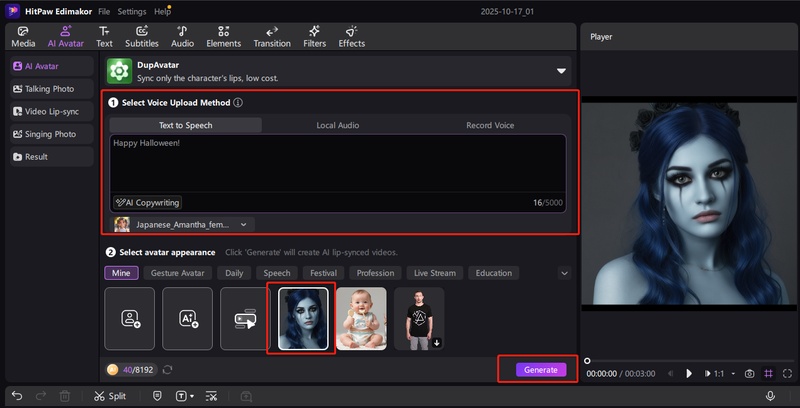Expand more avatar categories chevron
Image resolution: width=800 pixels, height=408 pixels.
[564, 273]
